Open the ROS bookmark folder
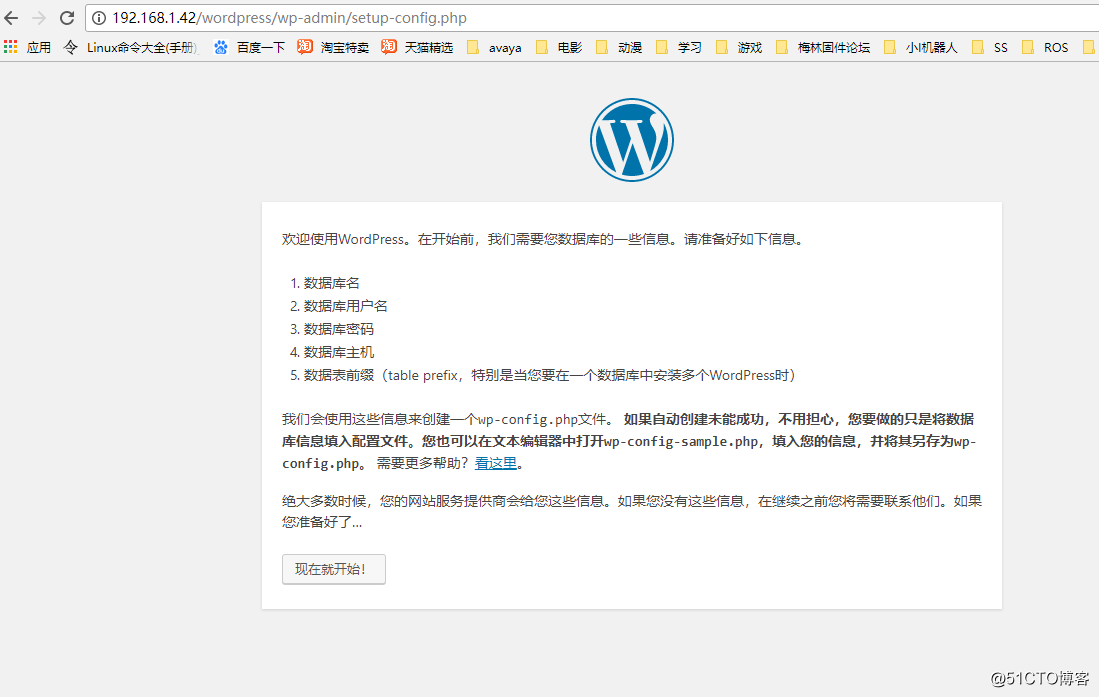The width and height of the screenshot is (1099, 697). click(1045, 48)
